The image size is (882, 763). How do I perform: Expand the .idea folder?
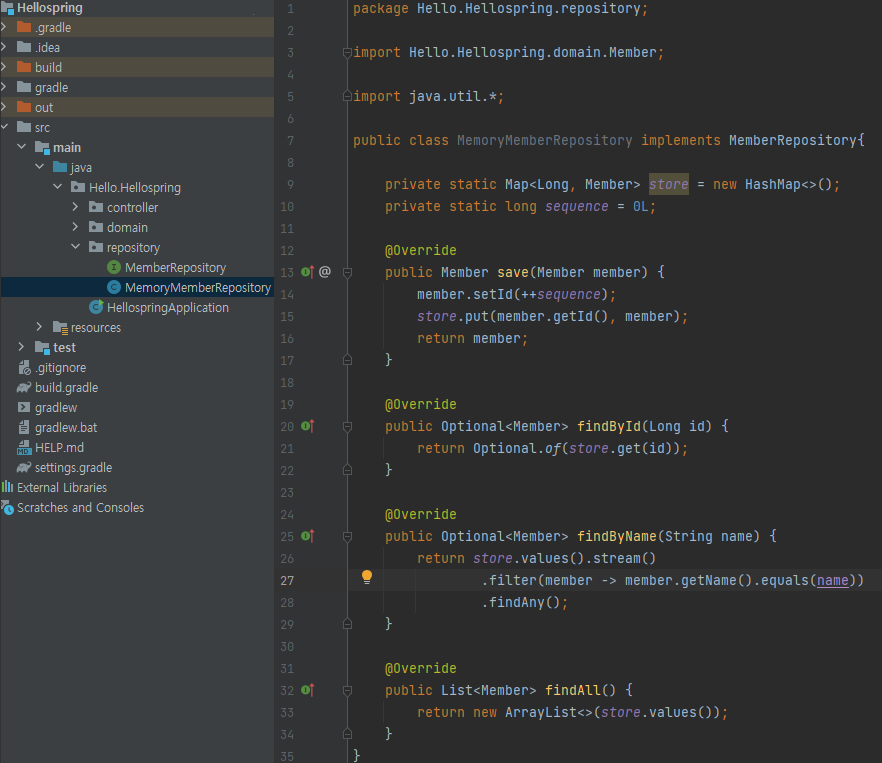point(4,47)
